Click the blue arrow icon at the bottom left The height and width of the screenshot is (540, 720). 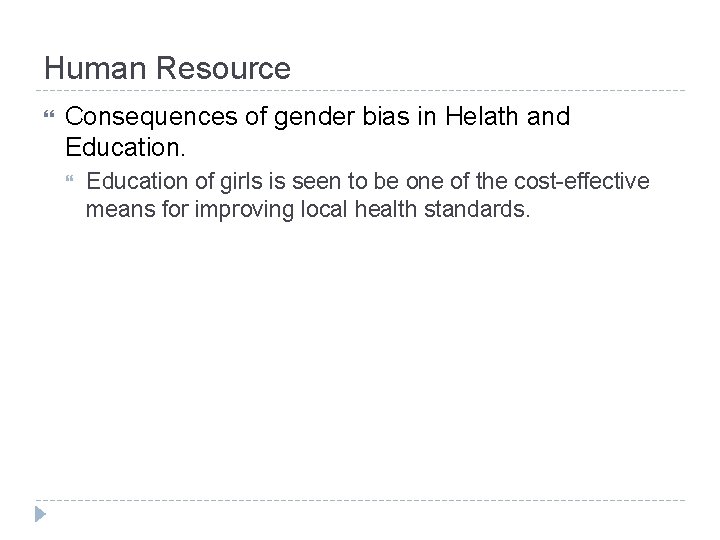(x=39, y=514)
